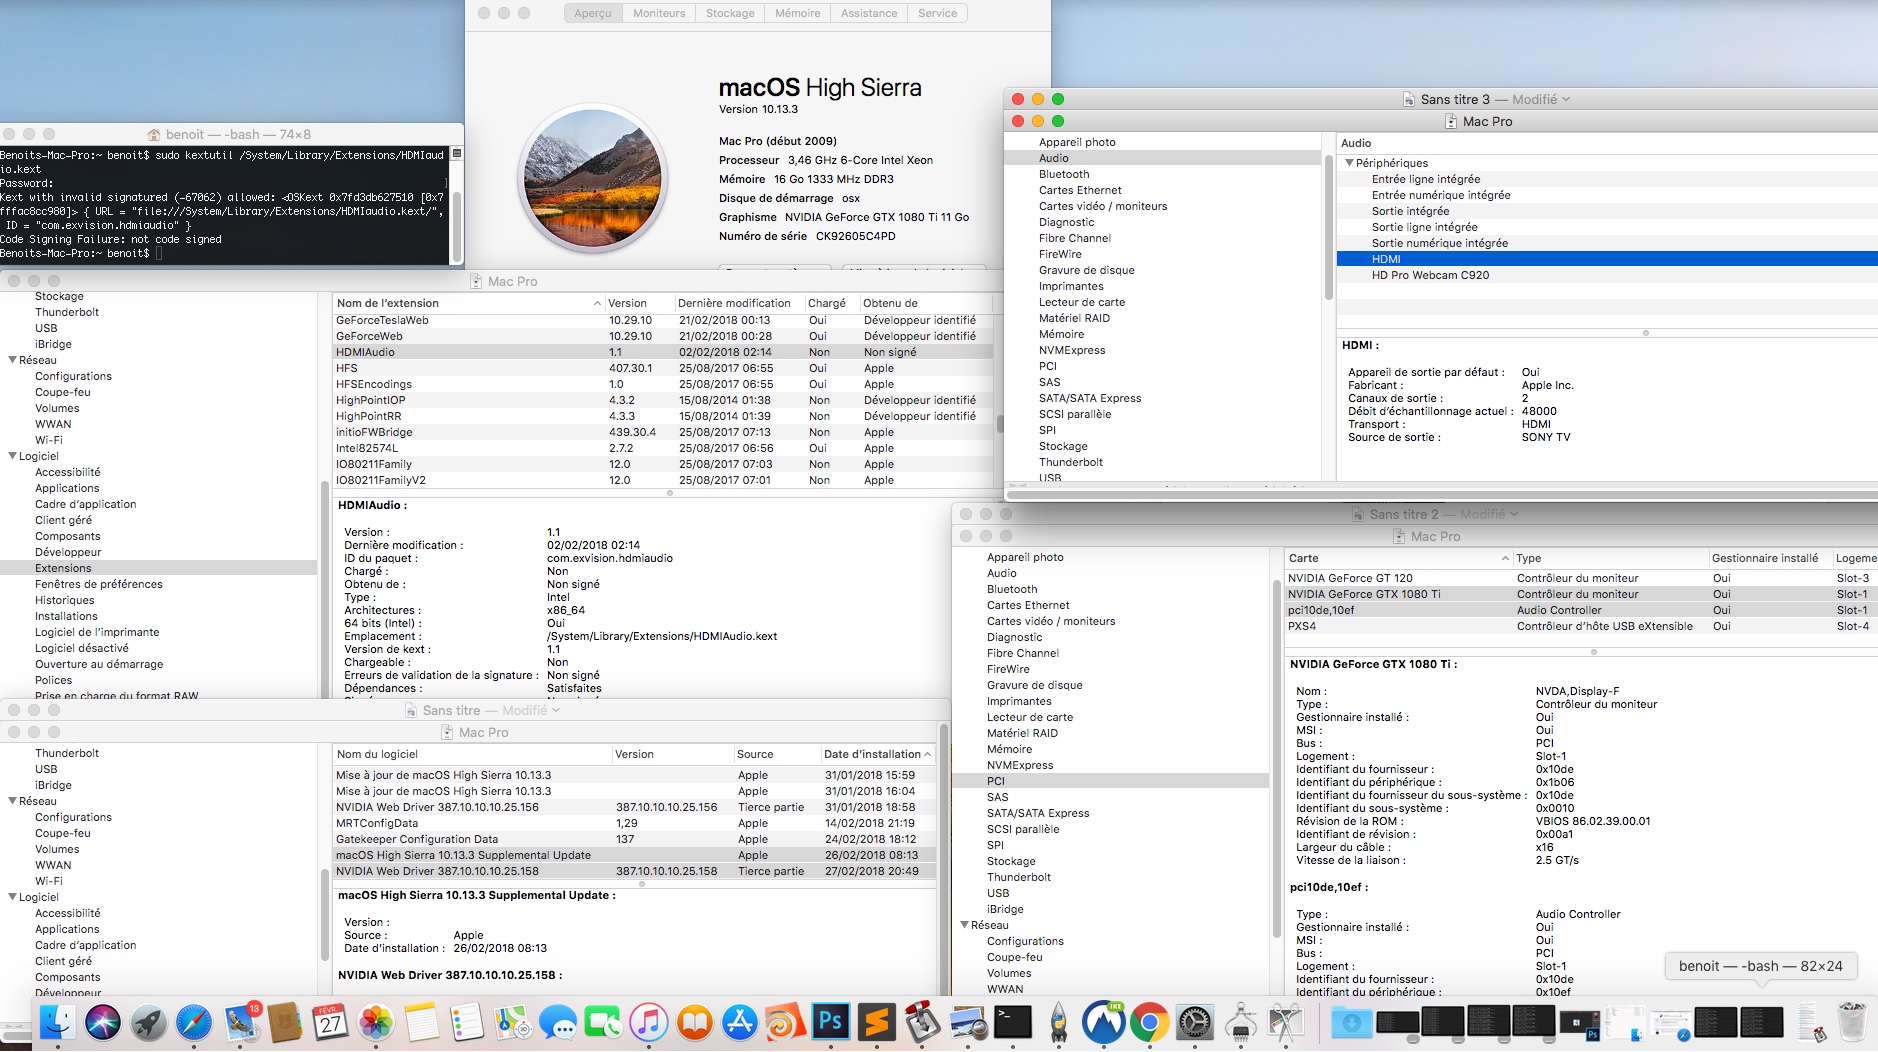Sort by Date d'installation column header
This screenshot has width=1878, height=1052.
click(x=872, y=754)
